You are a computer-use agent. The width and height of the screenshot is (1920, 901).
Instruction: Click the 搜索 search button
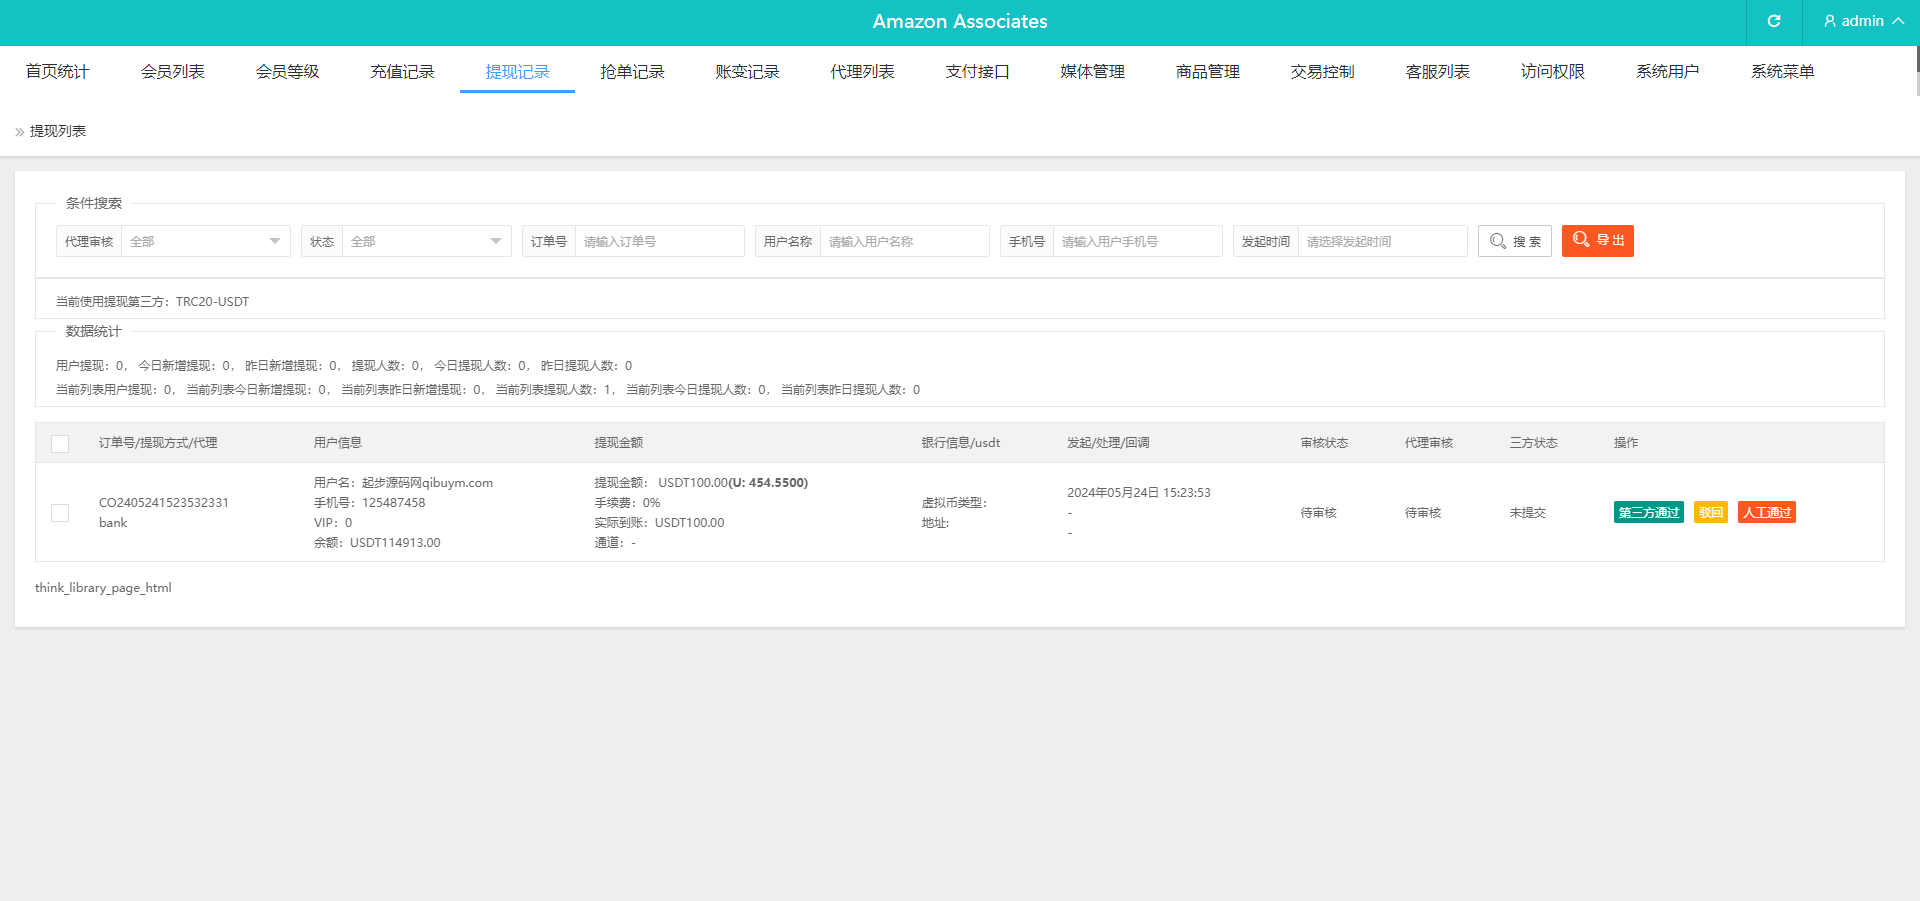click(1514, 241)
